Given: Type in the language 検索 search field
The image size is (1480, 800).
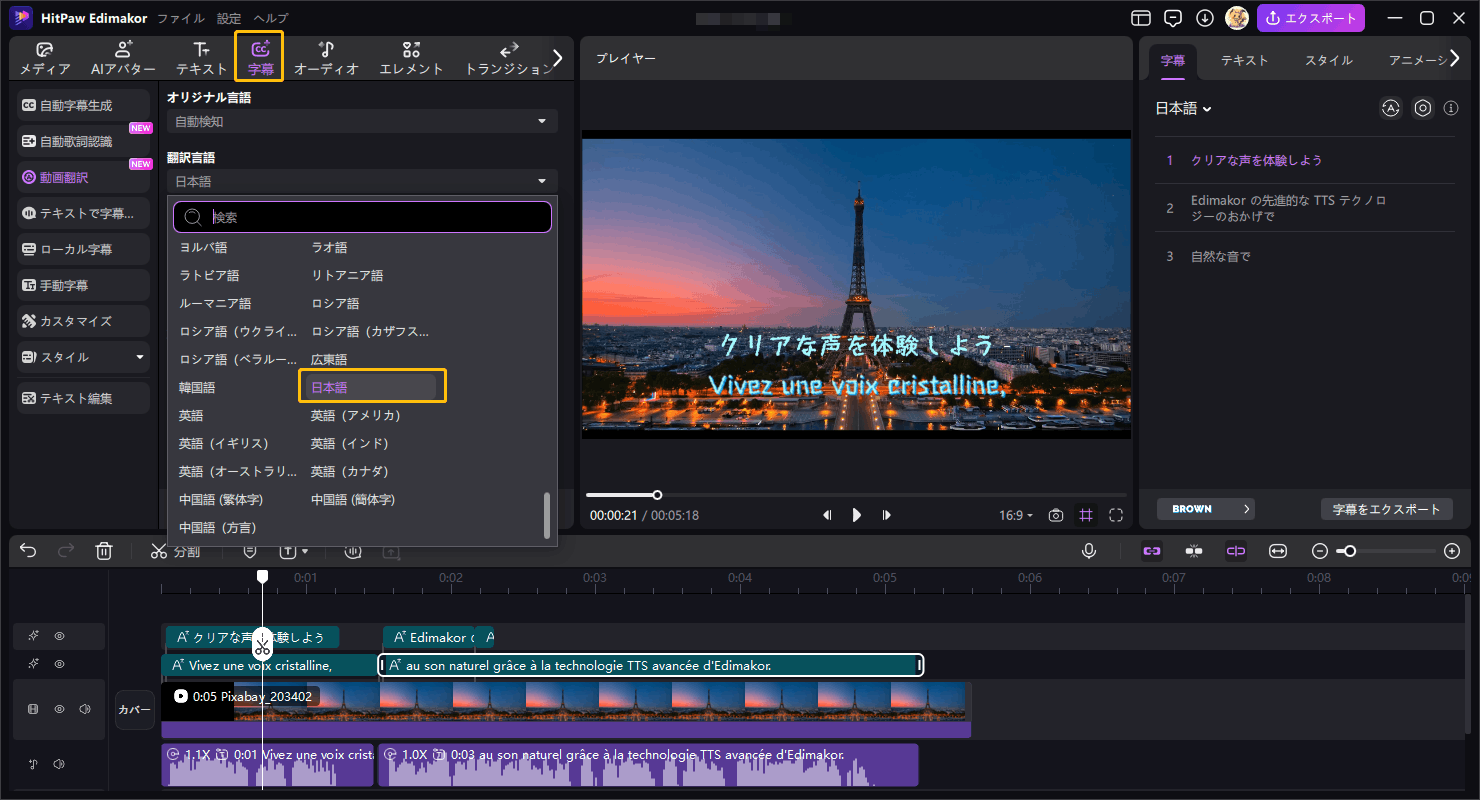Looking at the screenshot, I should pos(362,216).
